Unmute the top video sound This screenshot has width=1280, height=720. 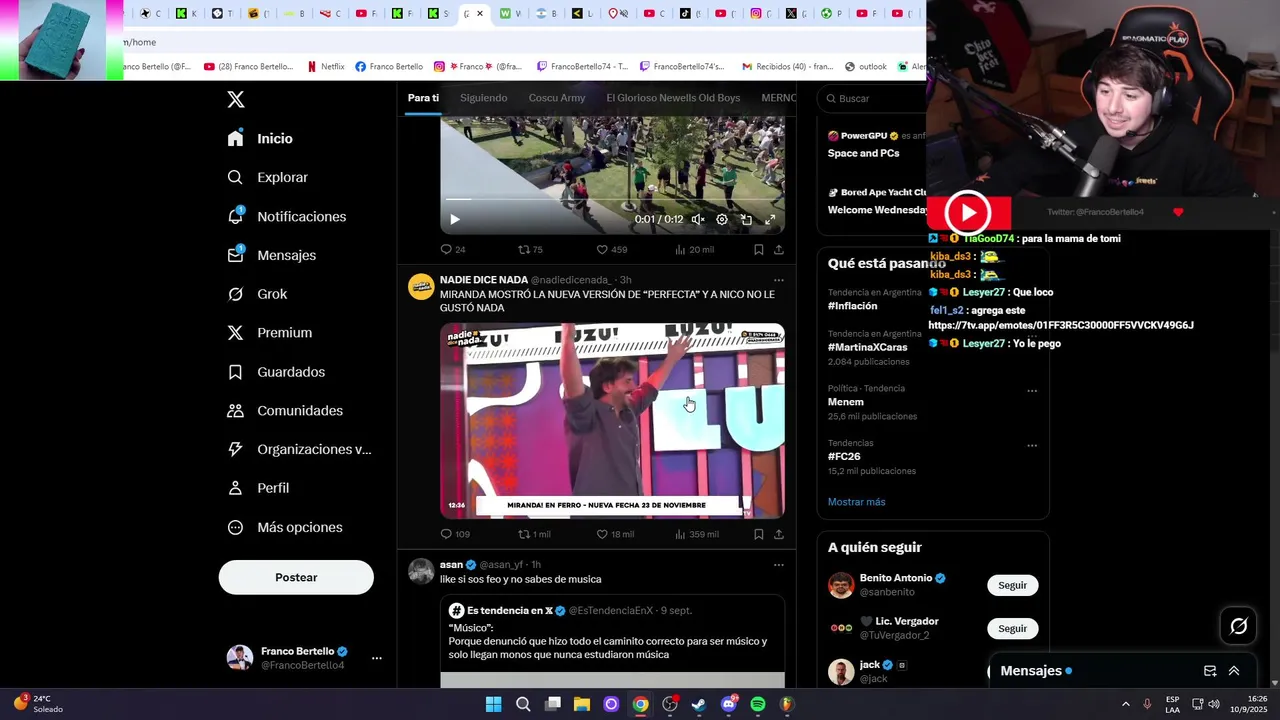[x=698, y=219]
